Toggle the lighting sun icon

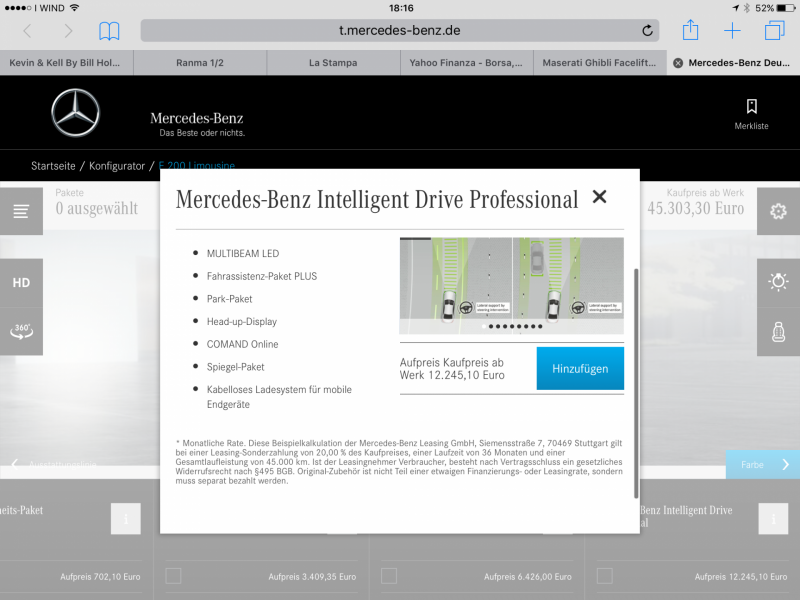[x=778, y=282]
